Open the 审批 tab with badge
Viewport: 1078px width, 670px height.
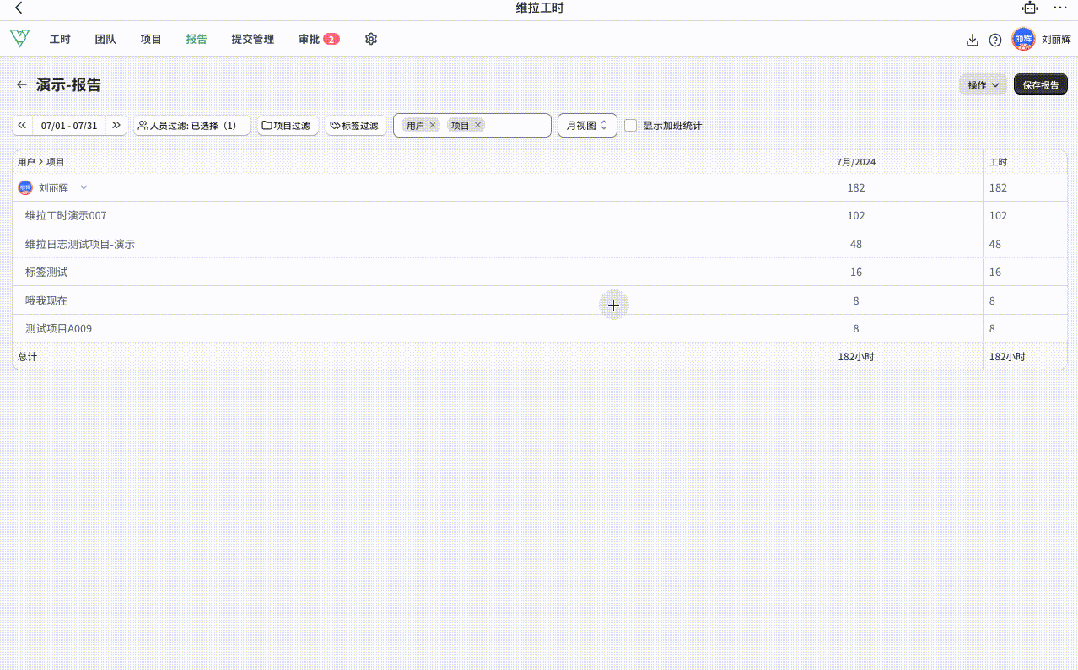pyautogui.click(x=318, y=39)
